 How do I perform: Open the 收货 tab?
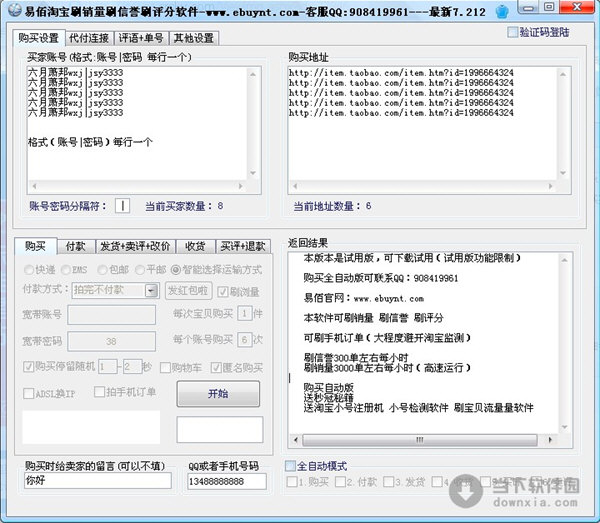195,246
